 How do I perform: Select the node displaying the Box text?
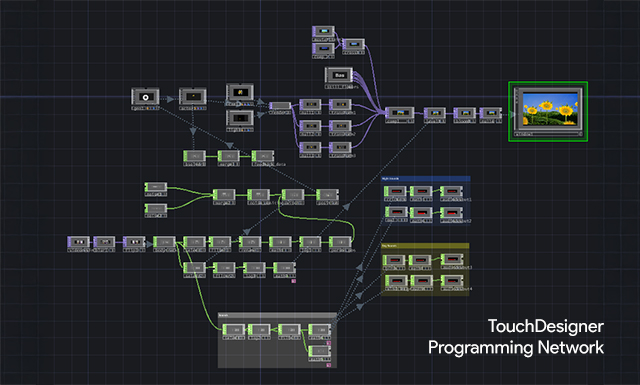339,76
